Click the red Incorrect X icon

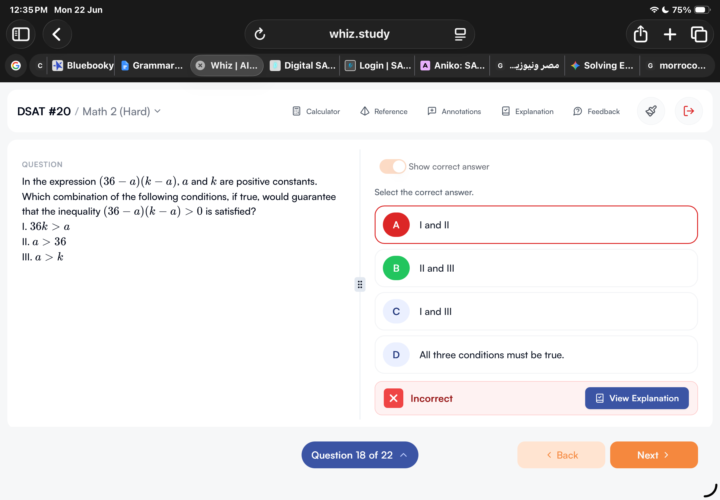coord(394,399)
